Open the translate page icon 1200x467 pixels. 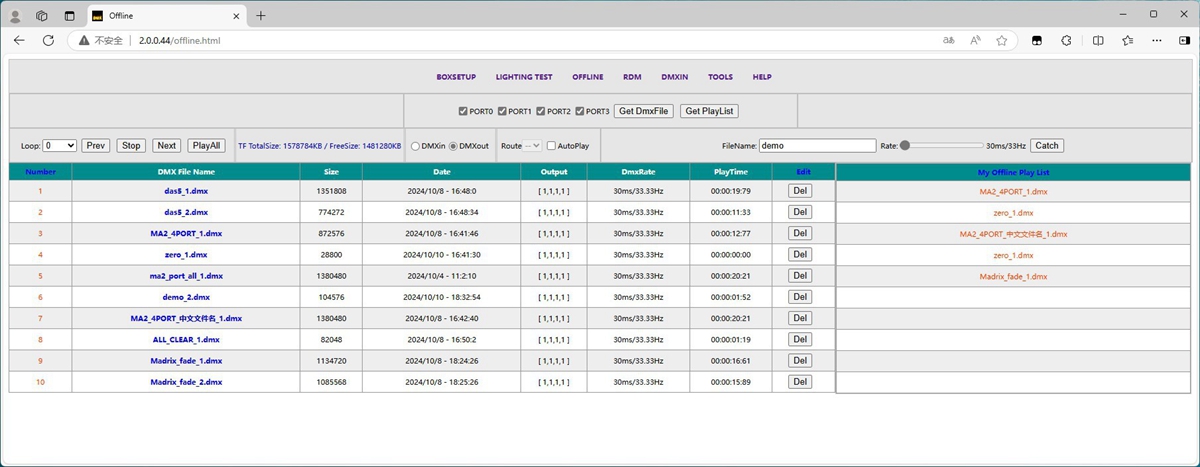point(949,40)
